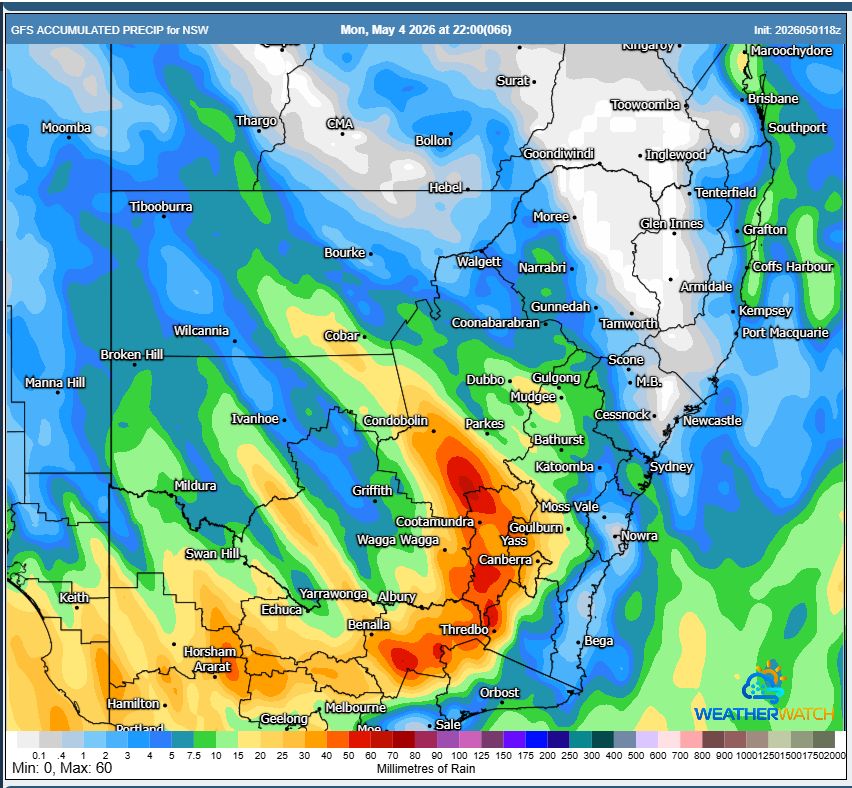Click the 100 mm legend color swatch
The image size is (852, 788).
pos(470,740)
